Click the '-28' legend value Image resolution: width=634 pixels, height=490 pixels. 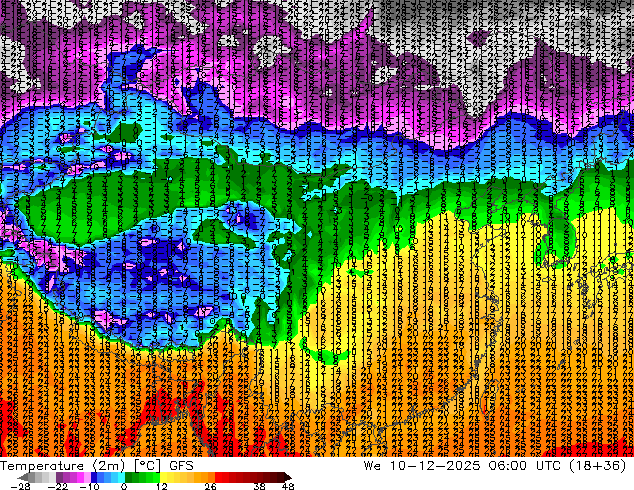click(x=20, y=486)
